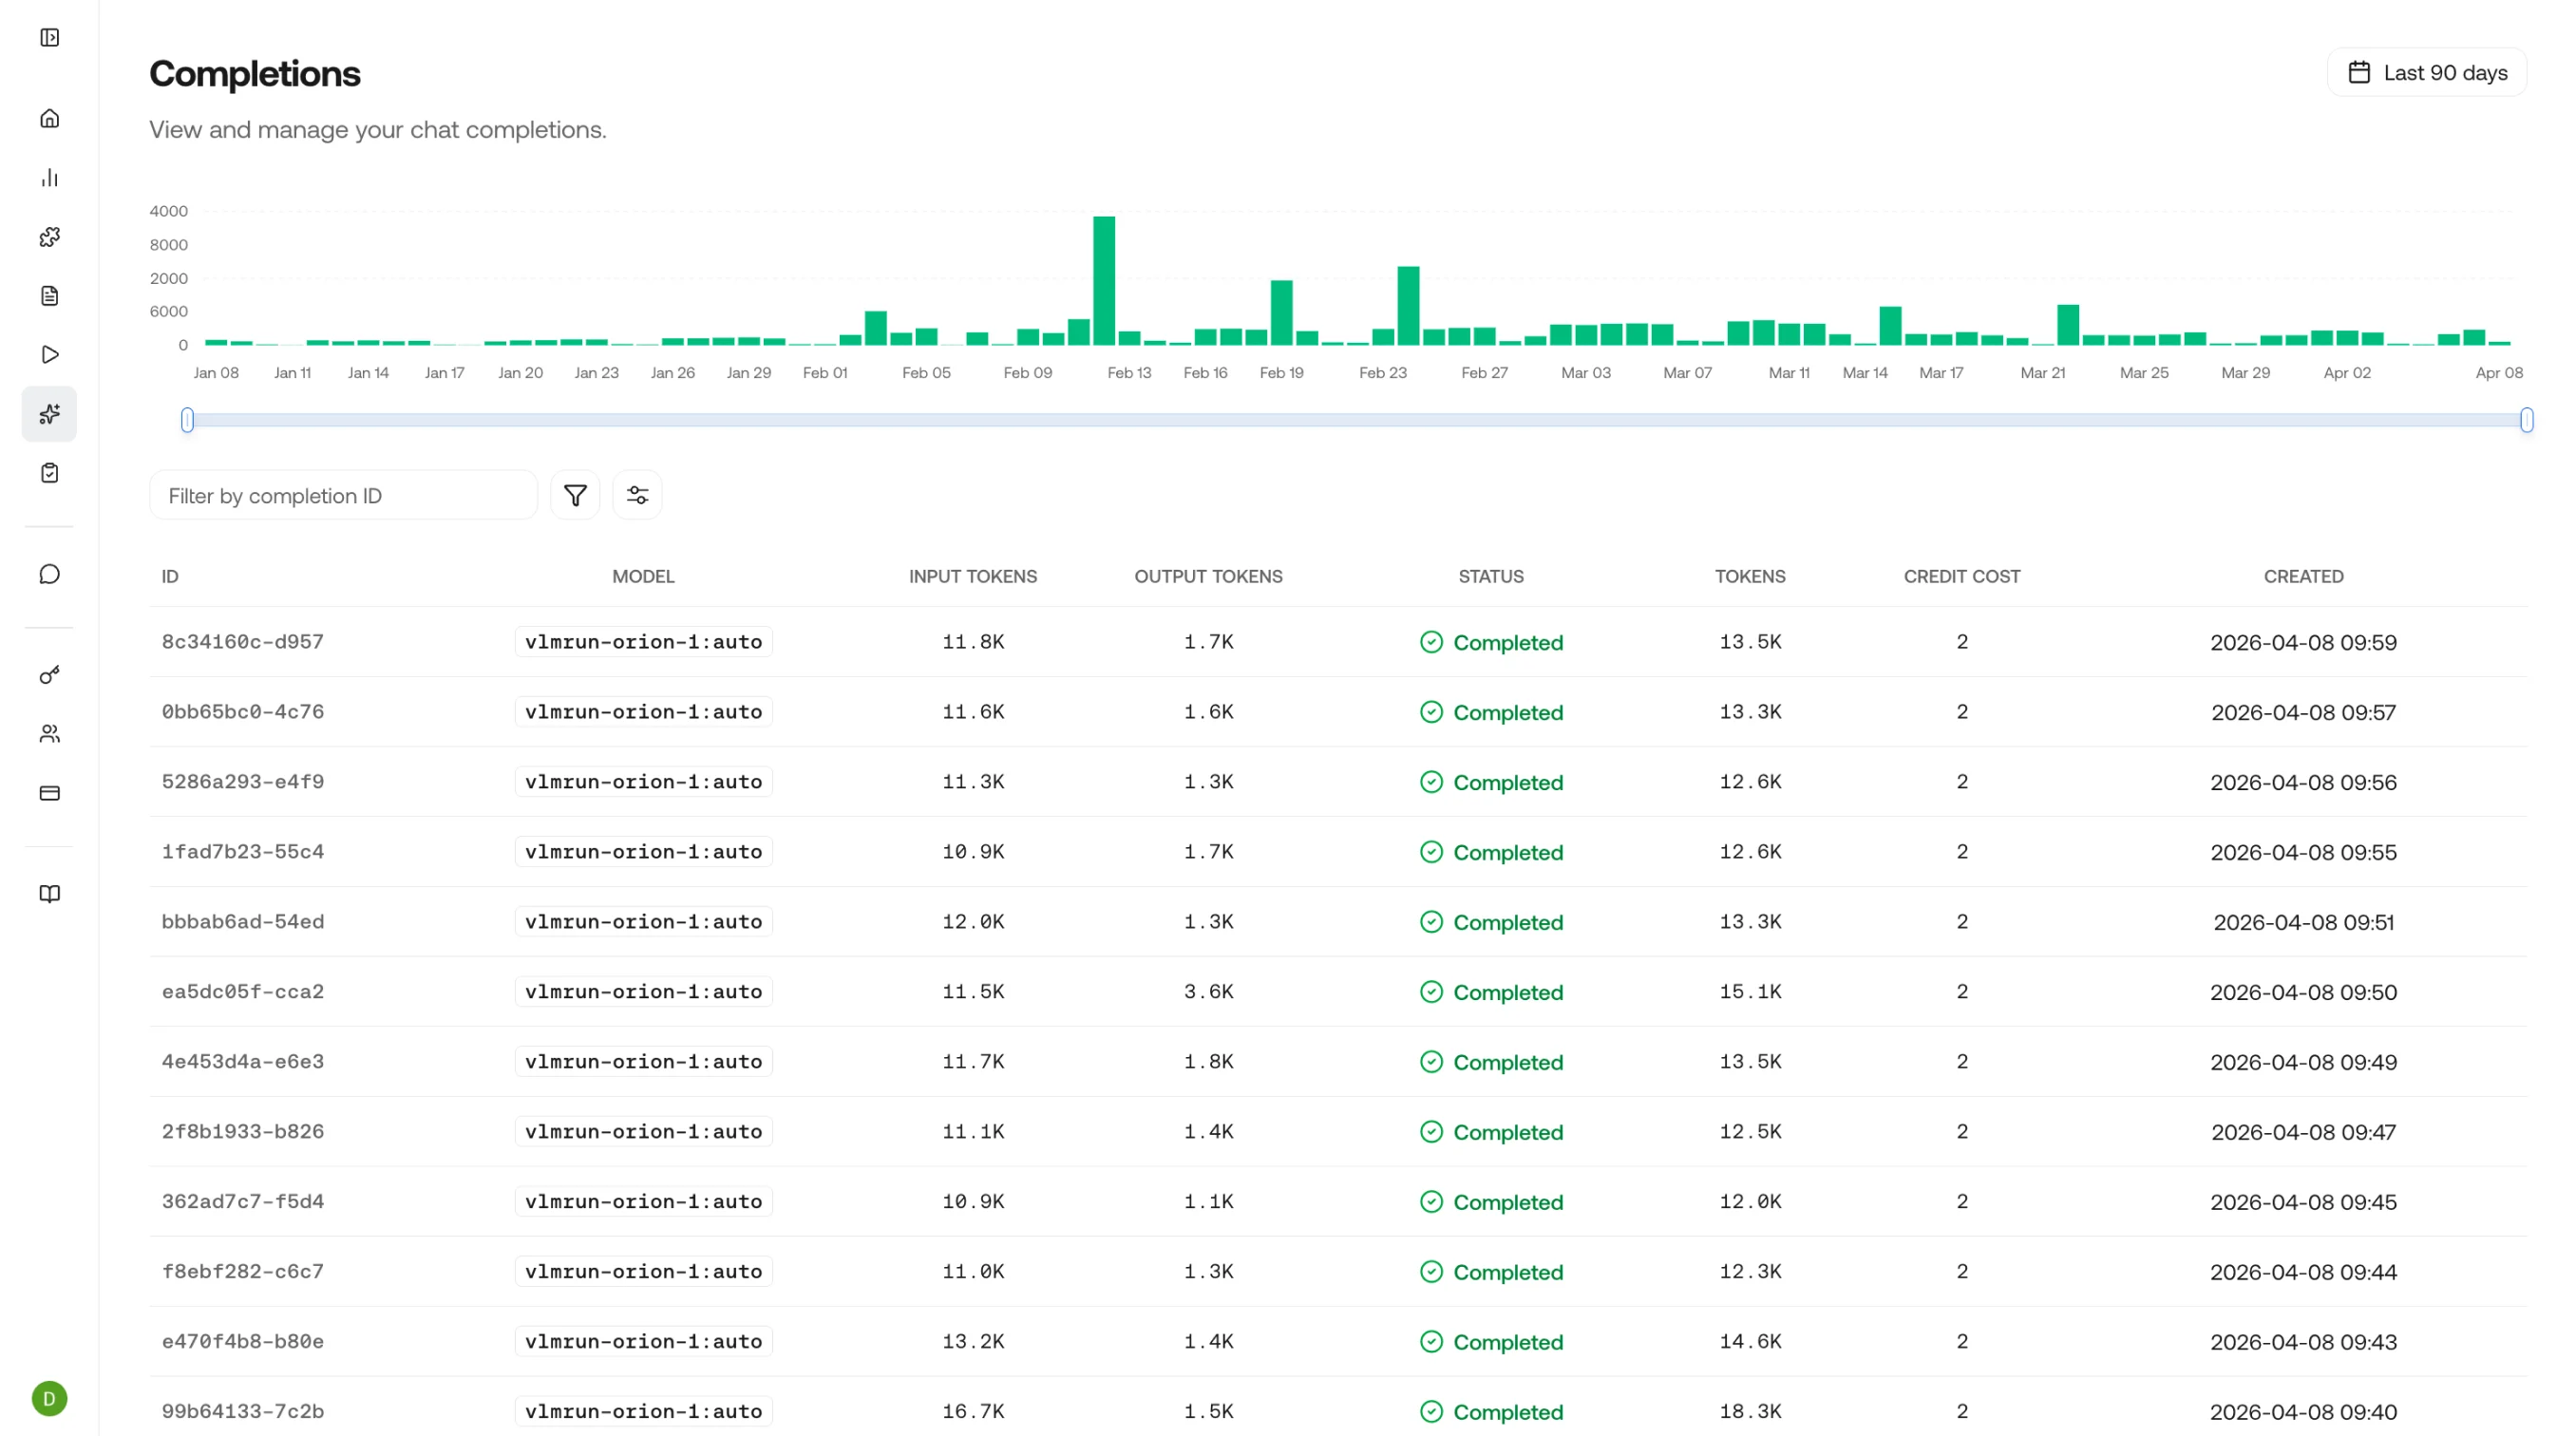Screen dimensions: 2576x1436
Task: Click model badge in row 99b64133-7c2b
Action: pos(643,1412)
